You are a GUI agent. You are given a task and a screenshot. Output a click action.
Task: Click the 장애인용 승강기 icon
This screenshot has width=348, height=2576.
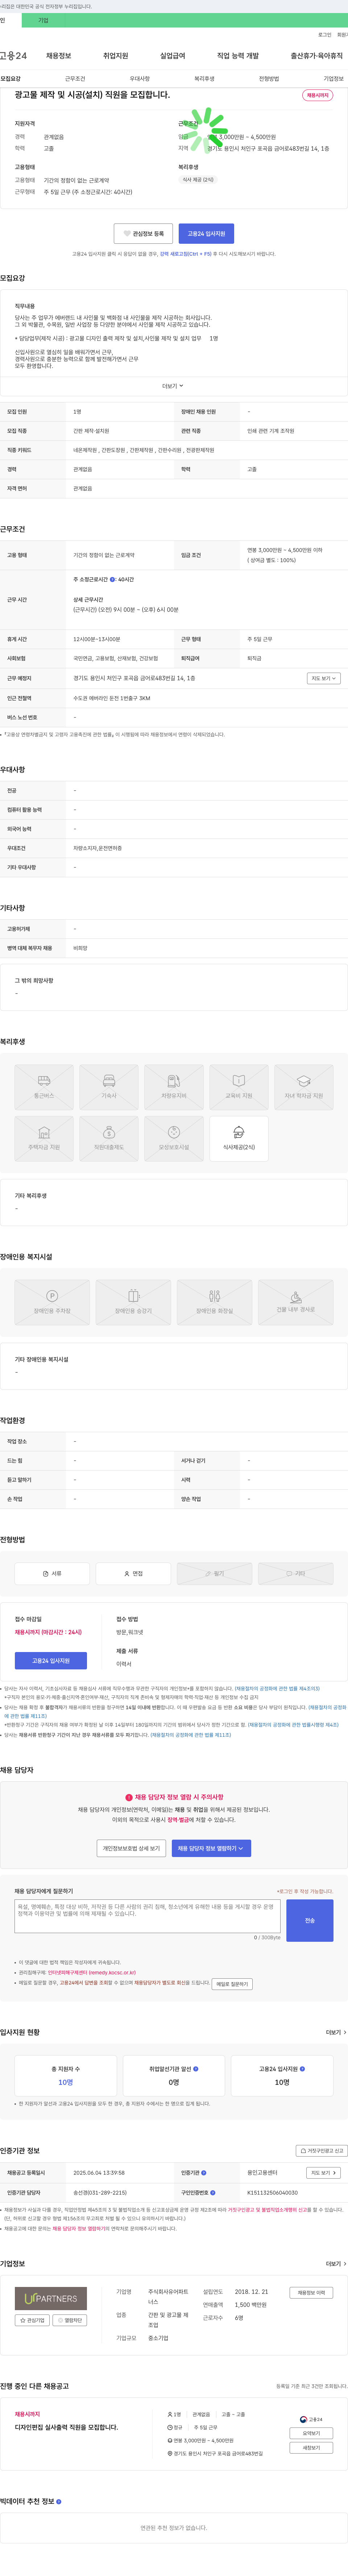pyautogui.click(x=133, y=1302)
